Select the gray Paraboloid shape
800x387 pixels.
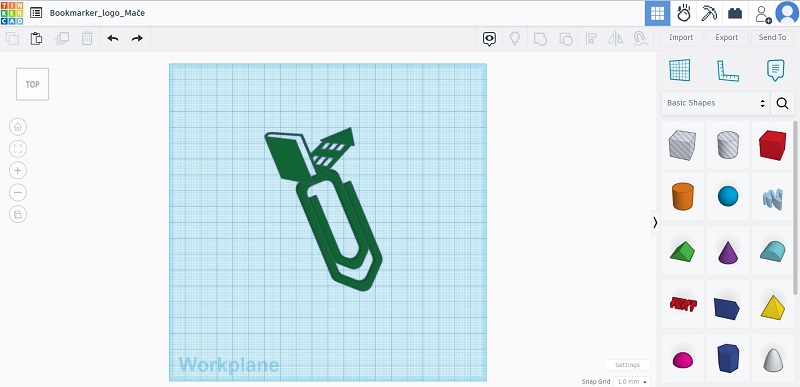[772, 360]
